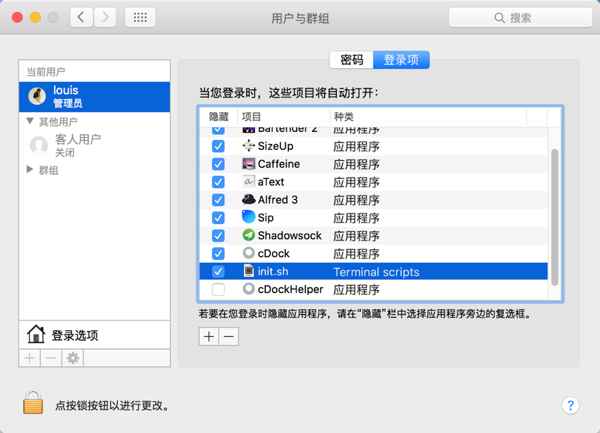Click the SizeUp app icon
The height and width of the screenshot is (433, 600).
coord(249,146)
